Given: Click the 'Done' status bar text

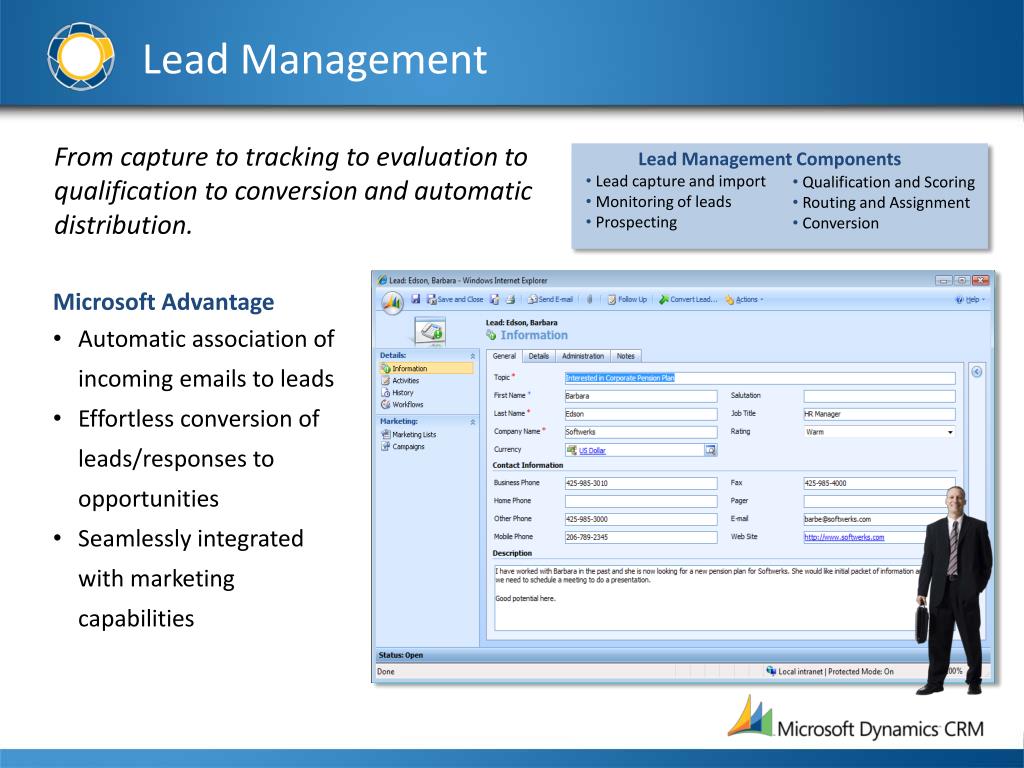Looking at the screenshot, I should (385, 671).
